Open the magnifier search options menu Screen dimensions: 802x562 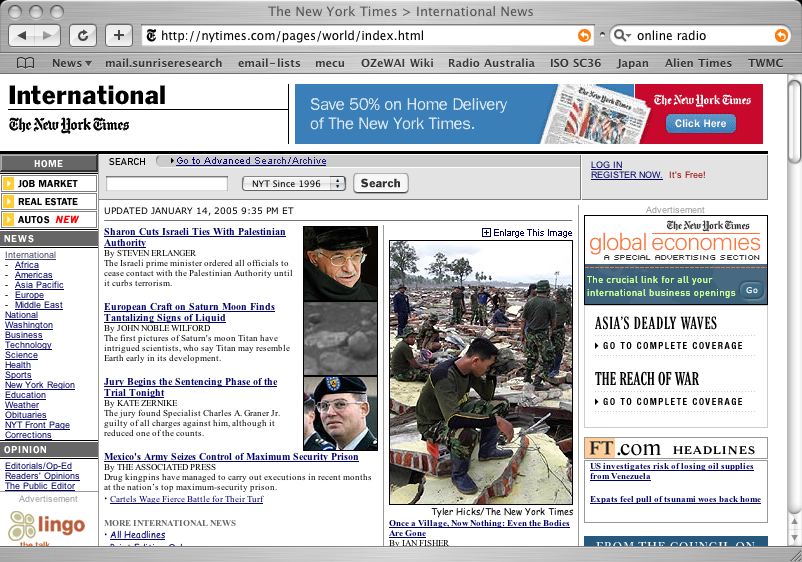coord(621,35)
